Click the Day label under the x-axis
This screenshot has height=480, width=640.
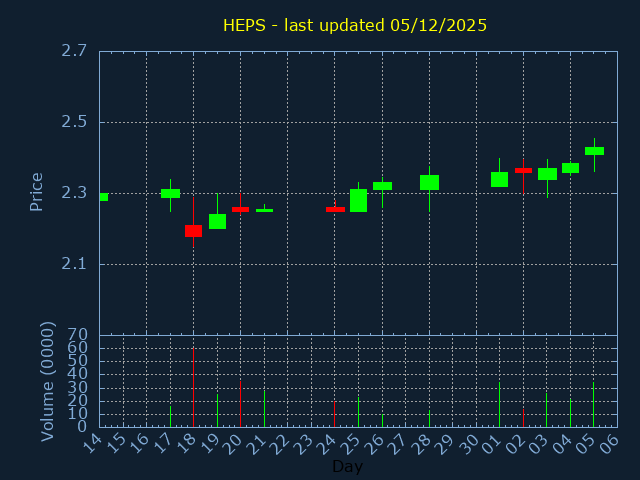tap(347, 466)
